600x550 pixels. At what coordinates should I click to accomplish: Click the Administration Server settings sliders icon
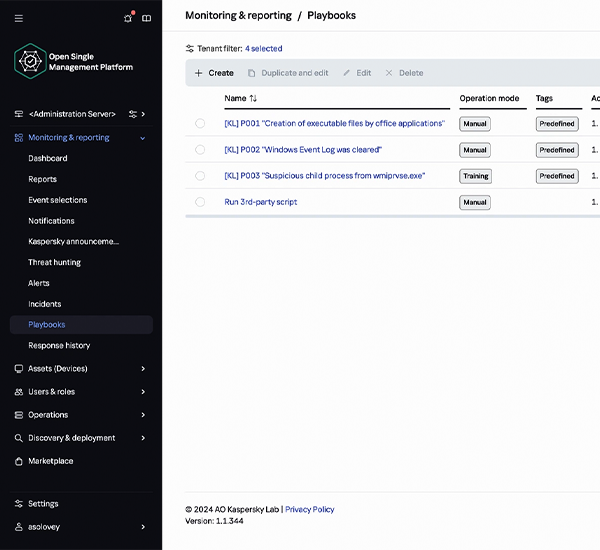[x=133, y=114]
